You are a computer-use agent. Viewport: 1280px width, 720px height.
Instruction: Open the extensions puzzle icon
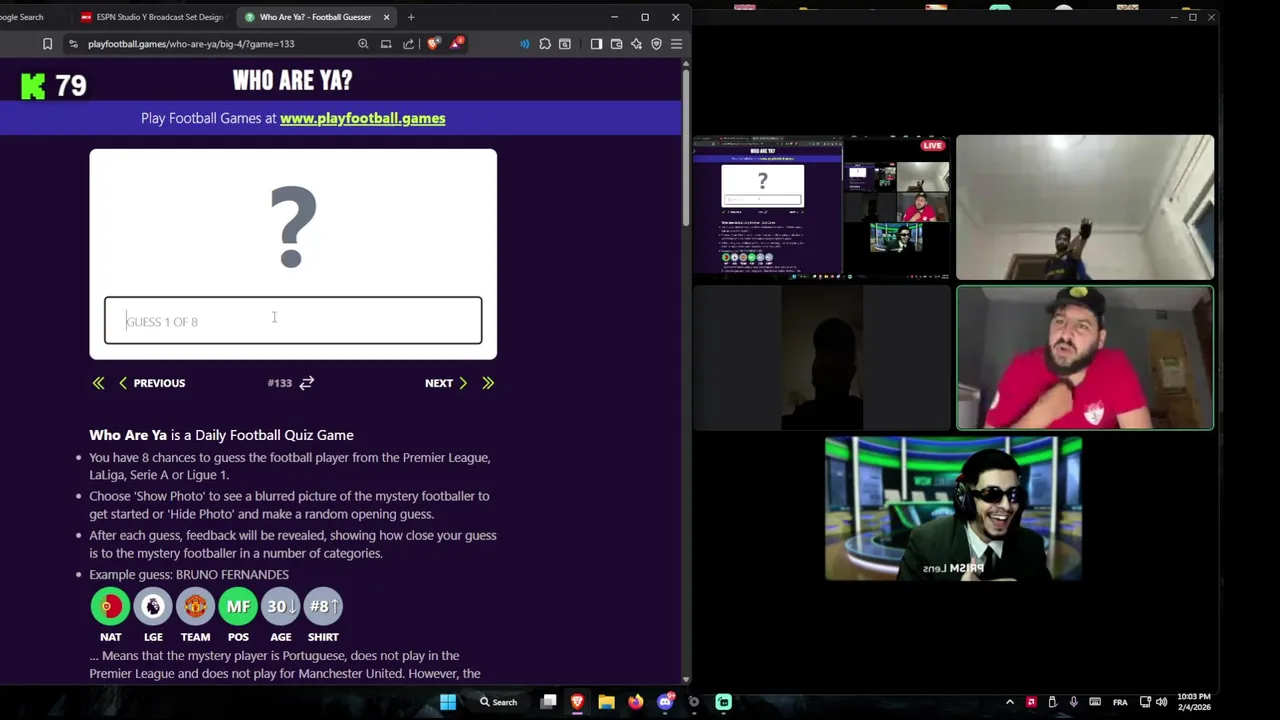click(545, 44)
